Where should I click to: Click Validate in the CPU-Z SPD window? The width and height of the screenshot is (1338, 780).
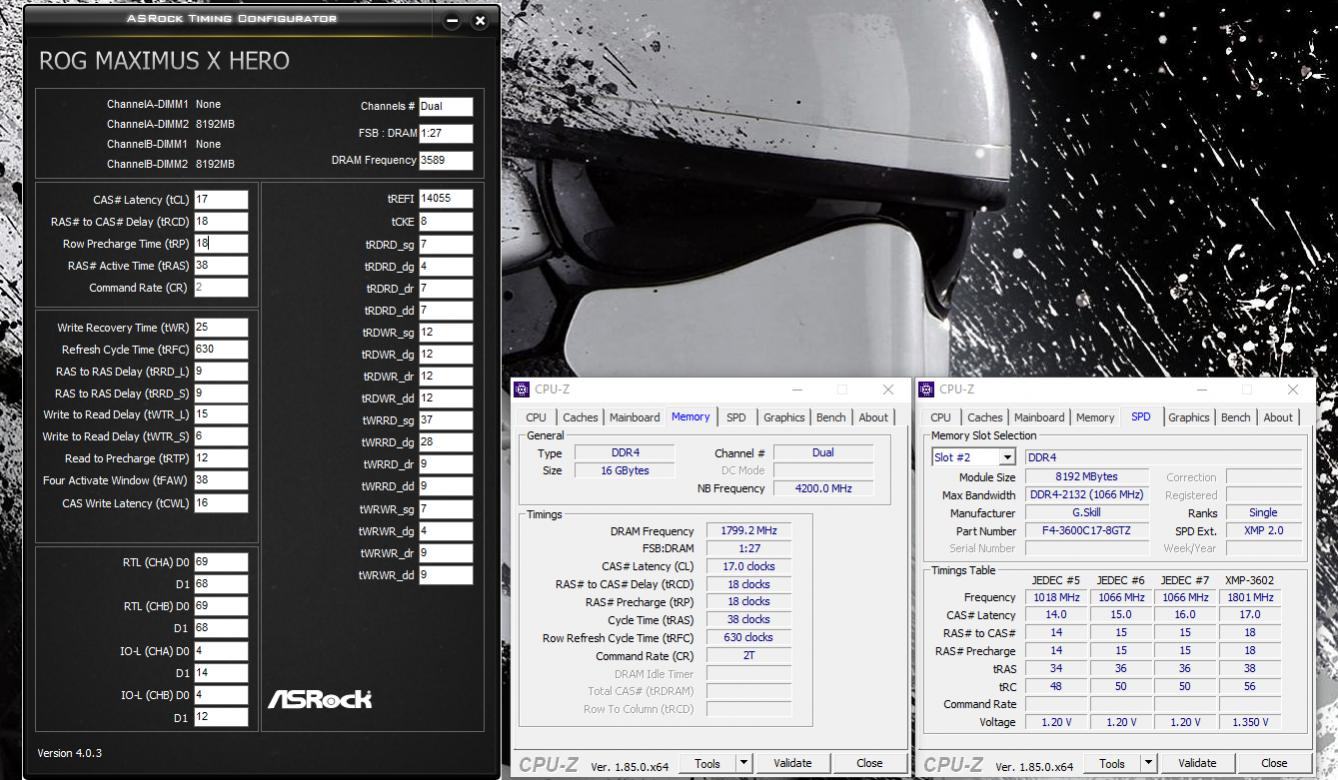coord(1197,763)
